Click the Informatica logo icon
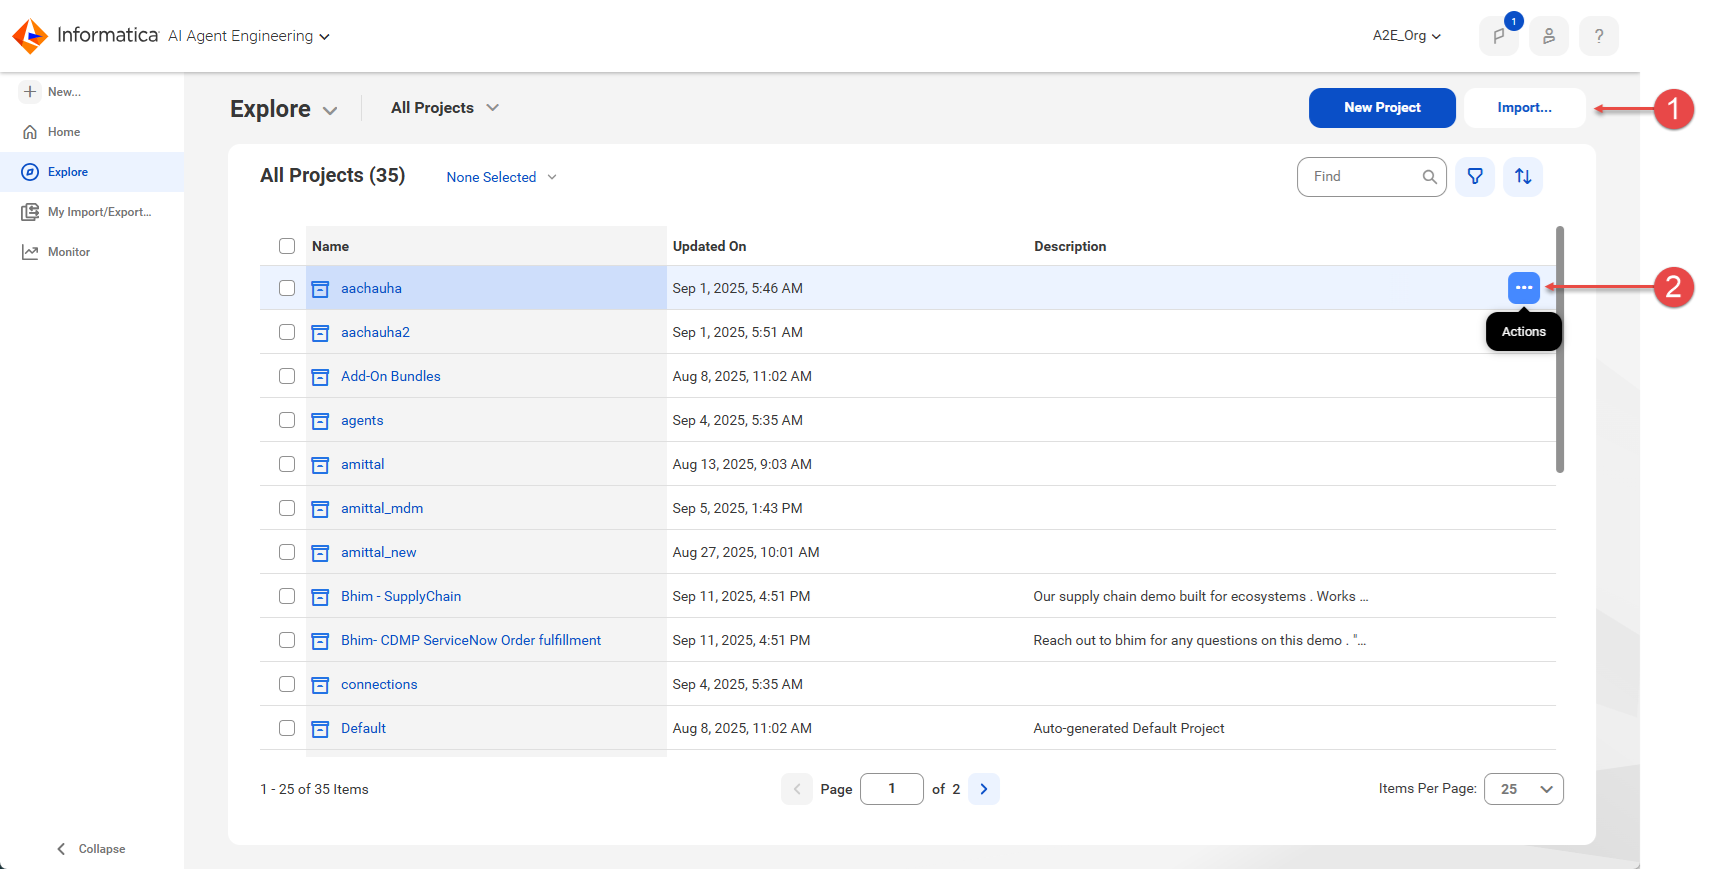1725x869 pixels. [30, 36]
